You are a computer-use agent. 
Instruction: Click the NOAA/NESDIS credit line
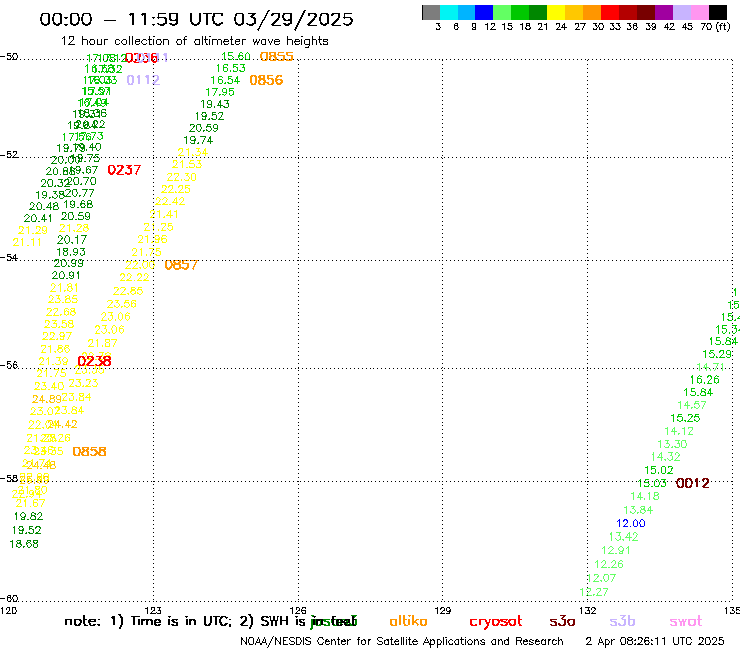(402, 641)
